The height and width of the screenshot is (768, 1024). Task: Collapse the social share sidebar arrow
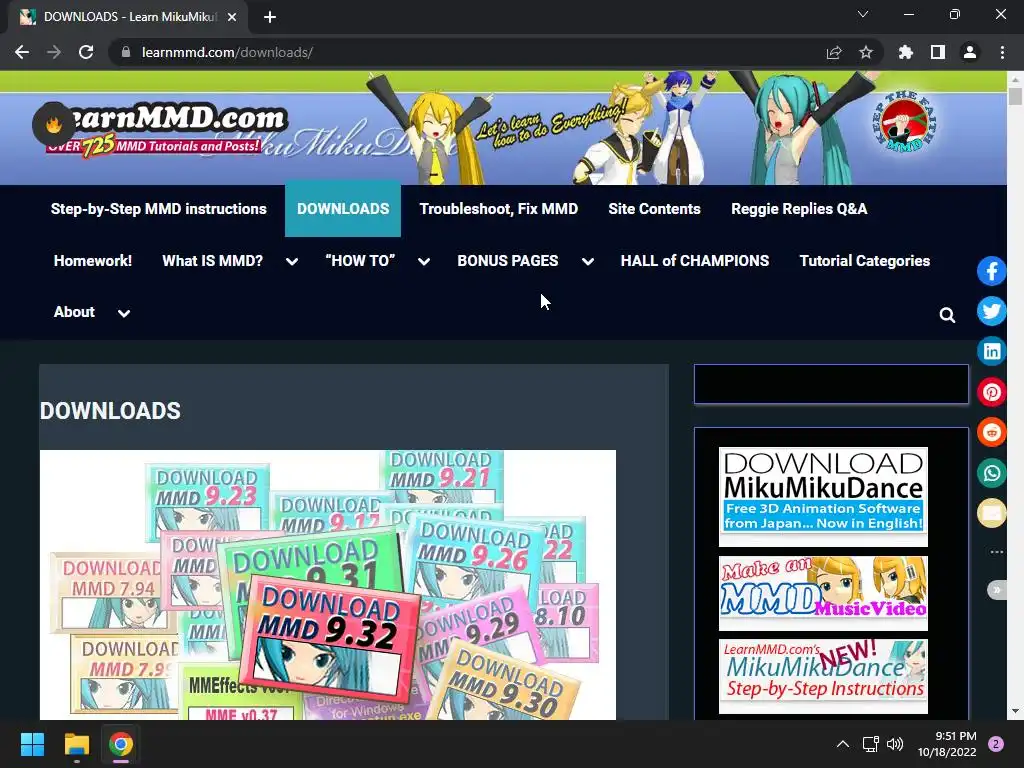pos(997,590)
